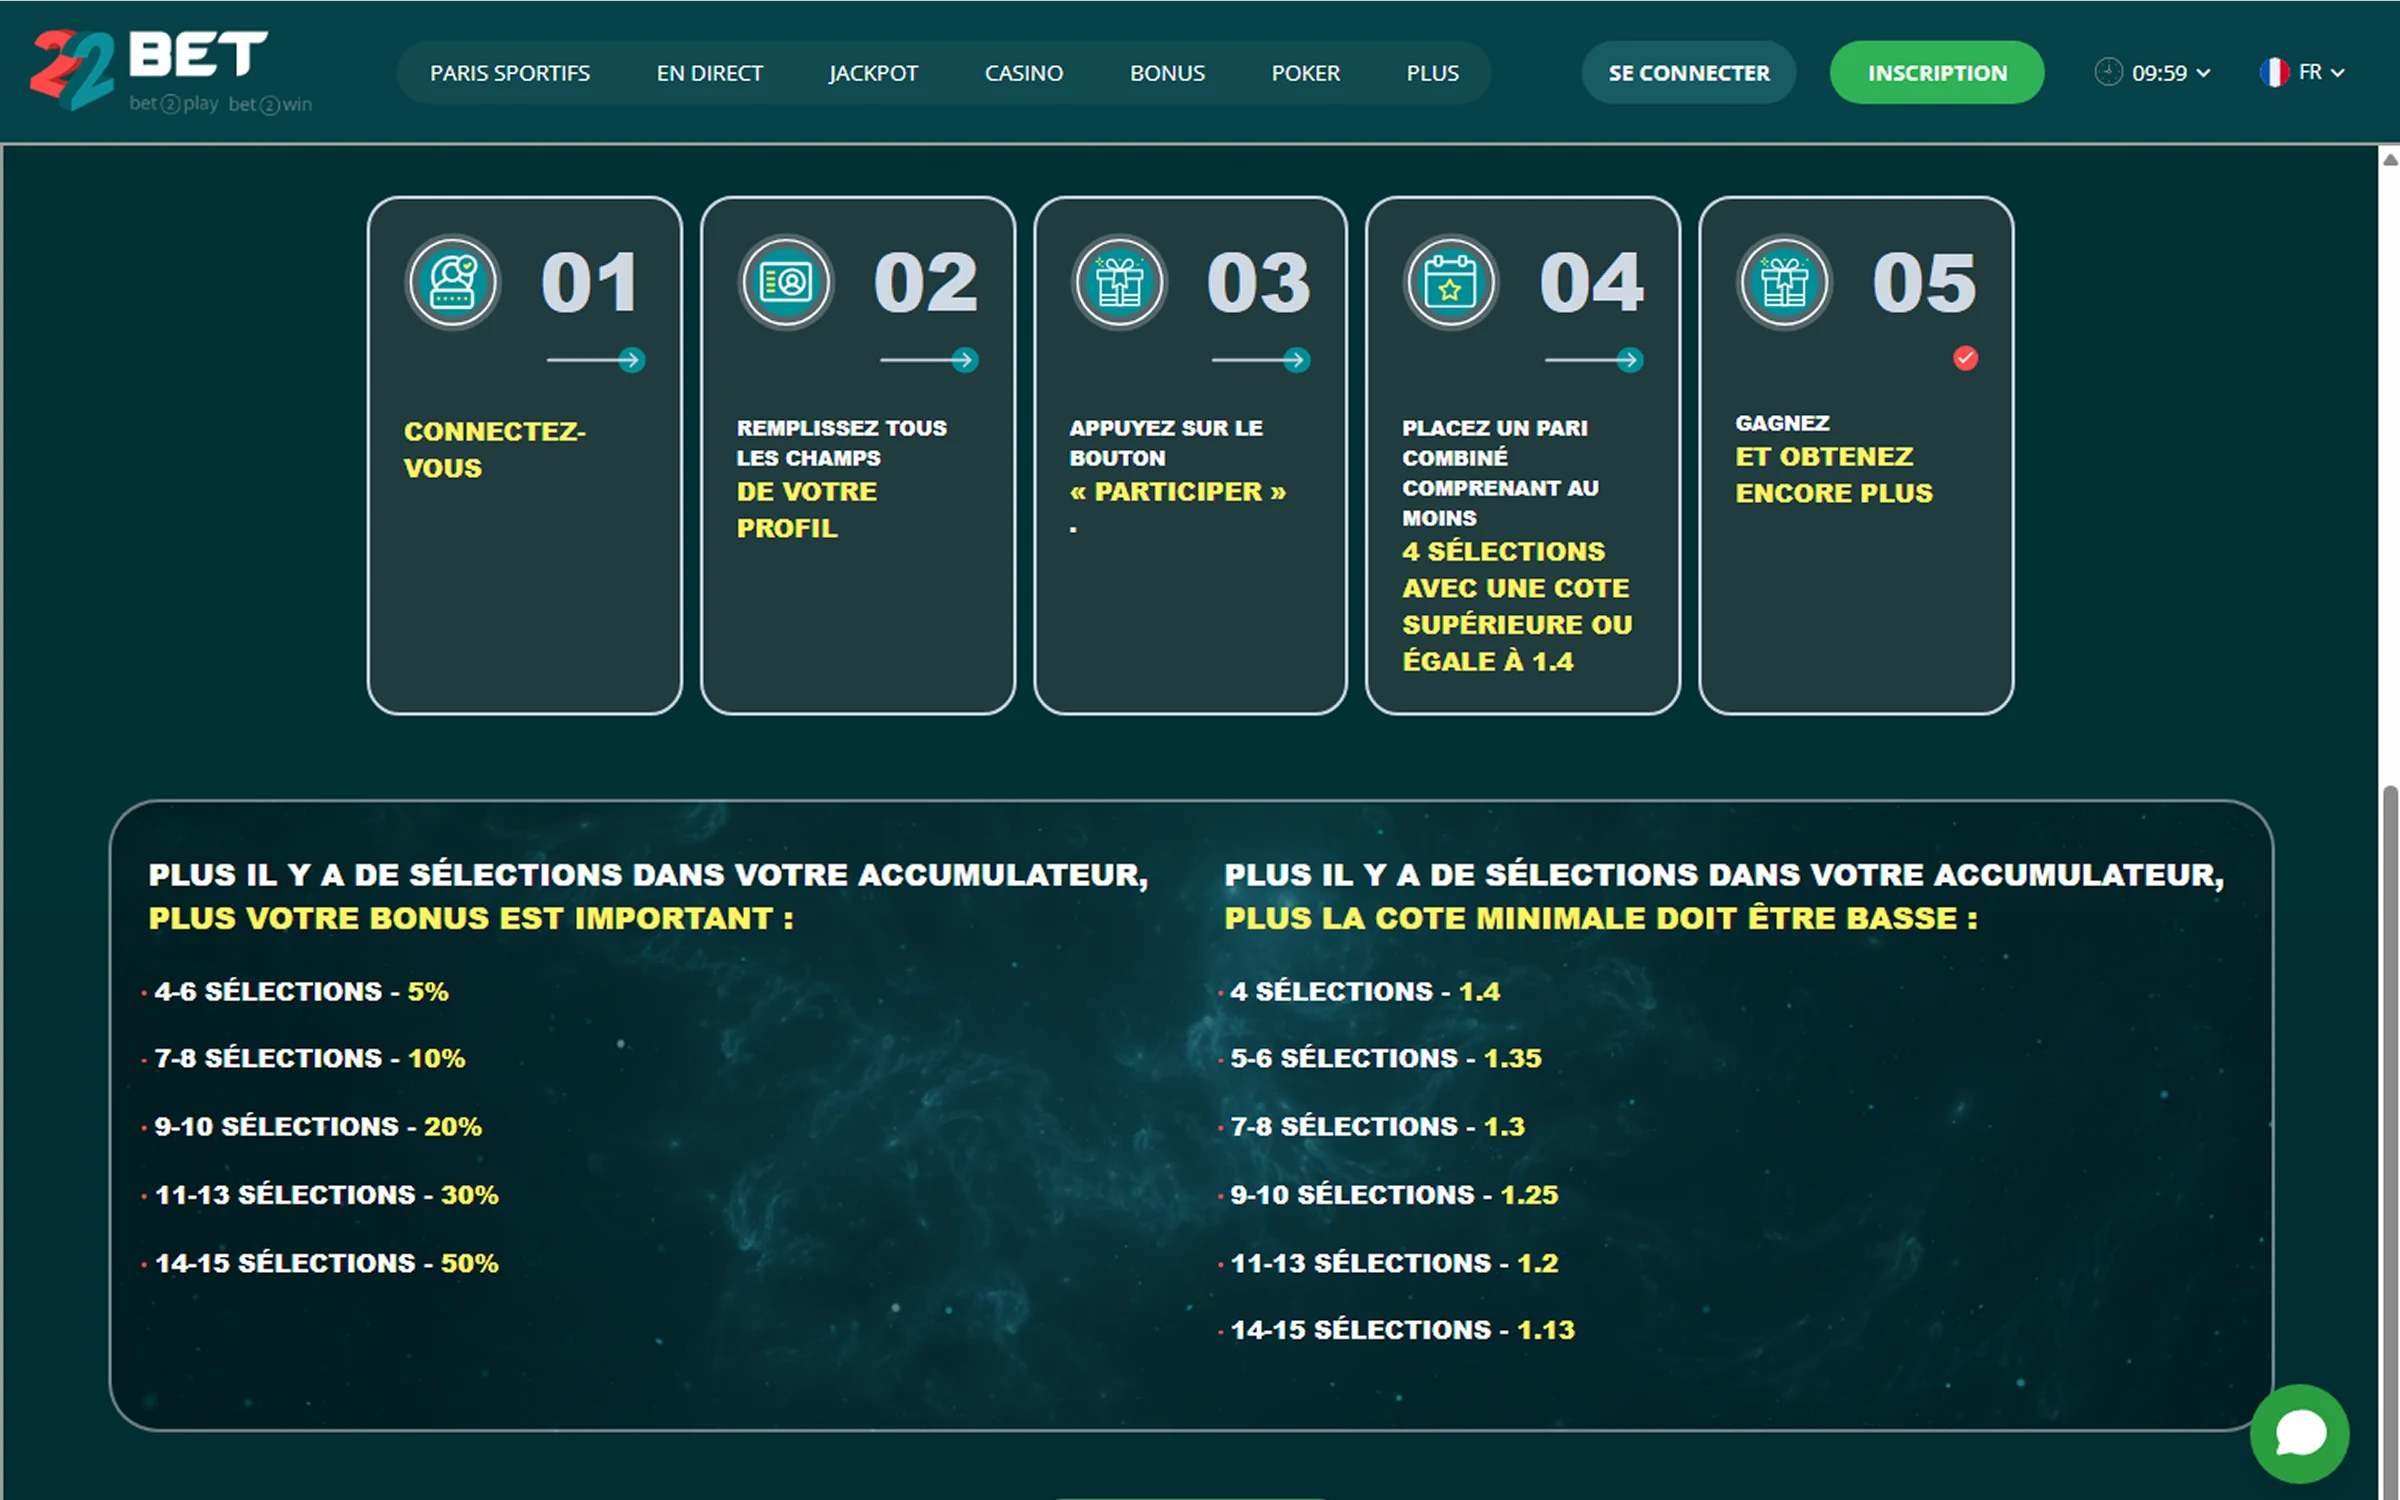Click the clock icon beside 09:59

pos(2108,72)
